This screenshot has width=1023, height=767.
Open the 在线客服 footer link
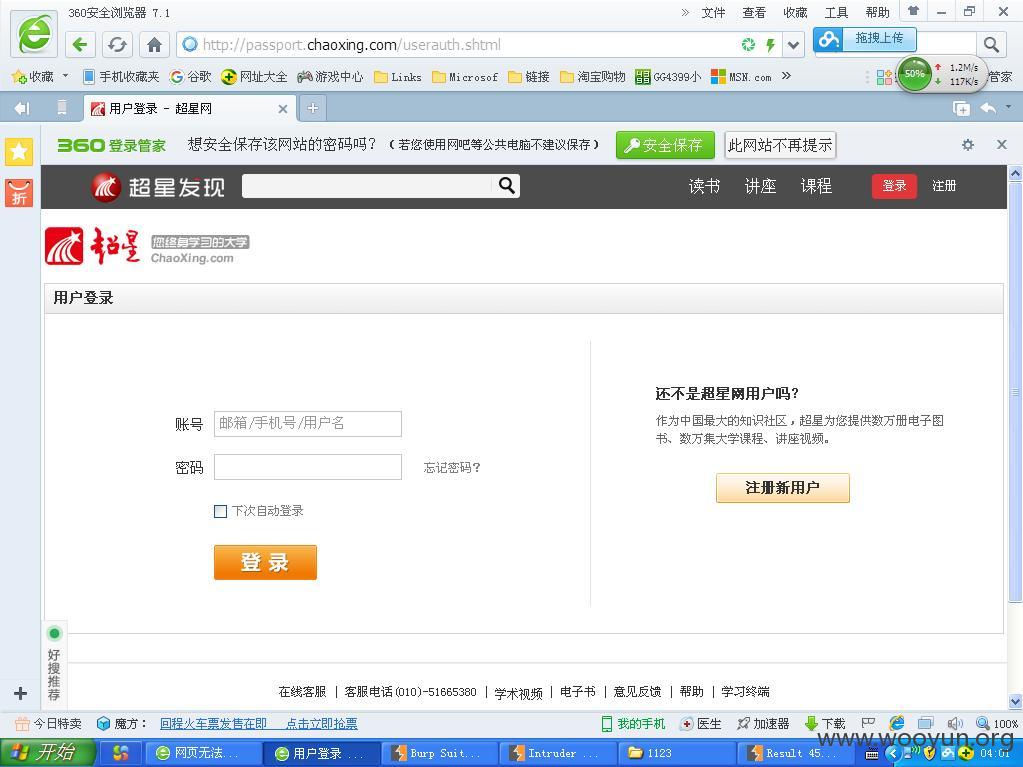tap(302, 691)
